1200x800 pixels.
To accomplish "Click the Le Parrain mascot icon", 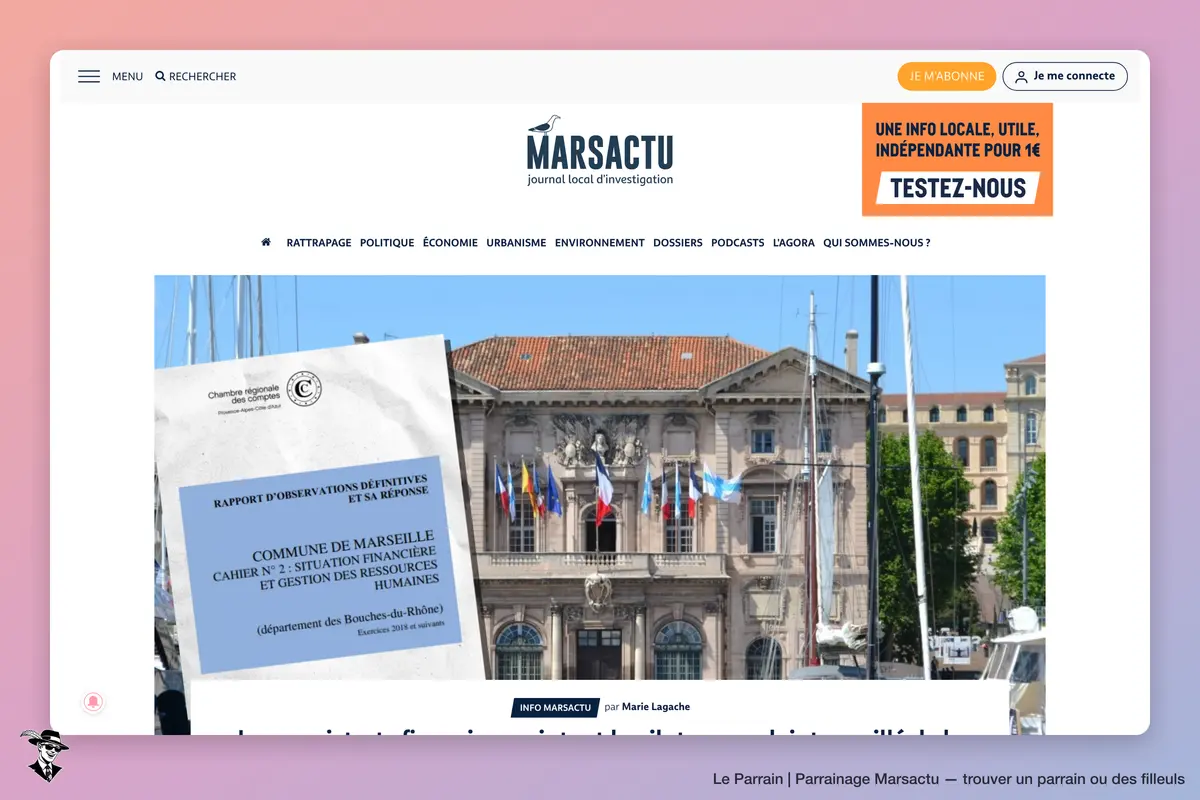I will [x=44, y=755].
